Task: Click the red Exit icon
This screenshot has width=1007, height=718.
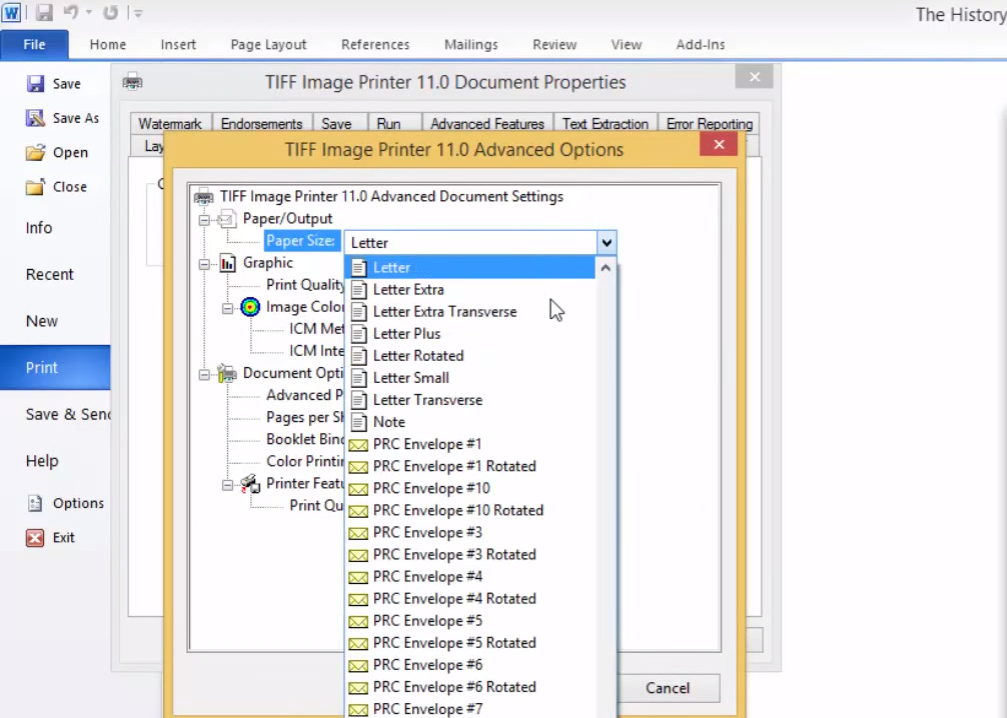Action: click(36, 537)
